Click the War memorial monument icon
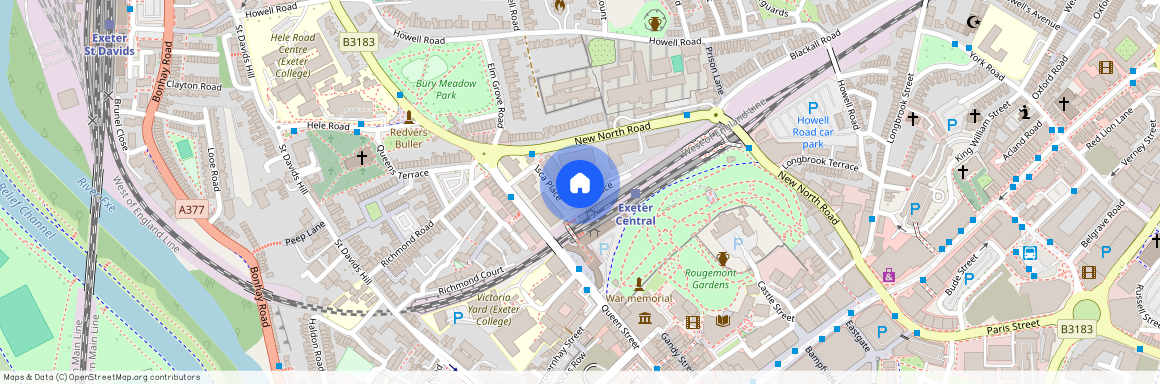1160x384 pixels. (x=638, y=284)
